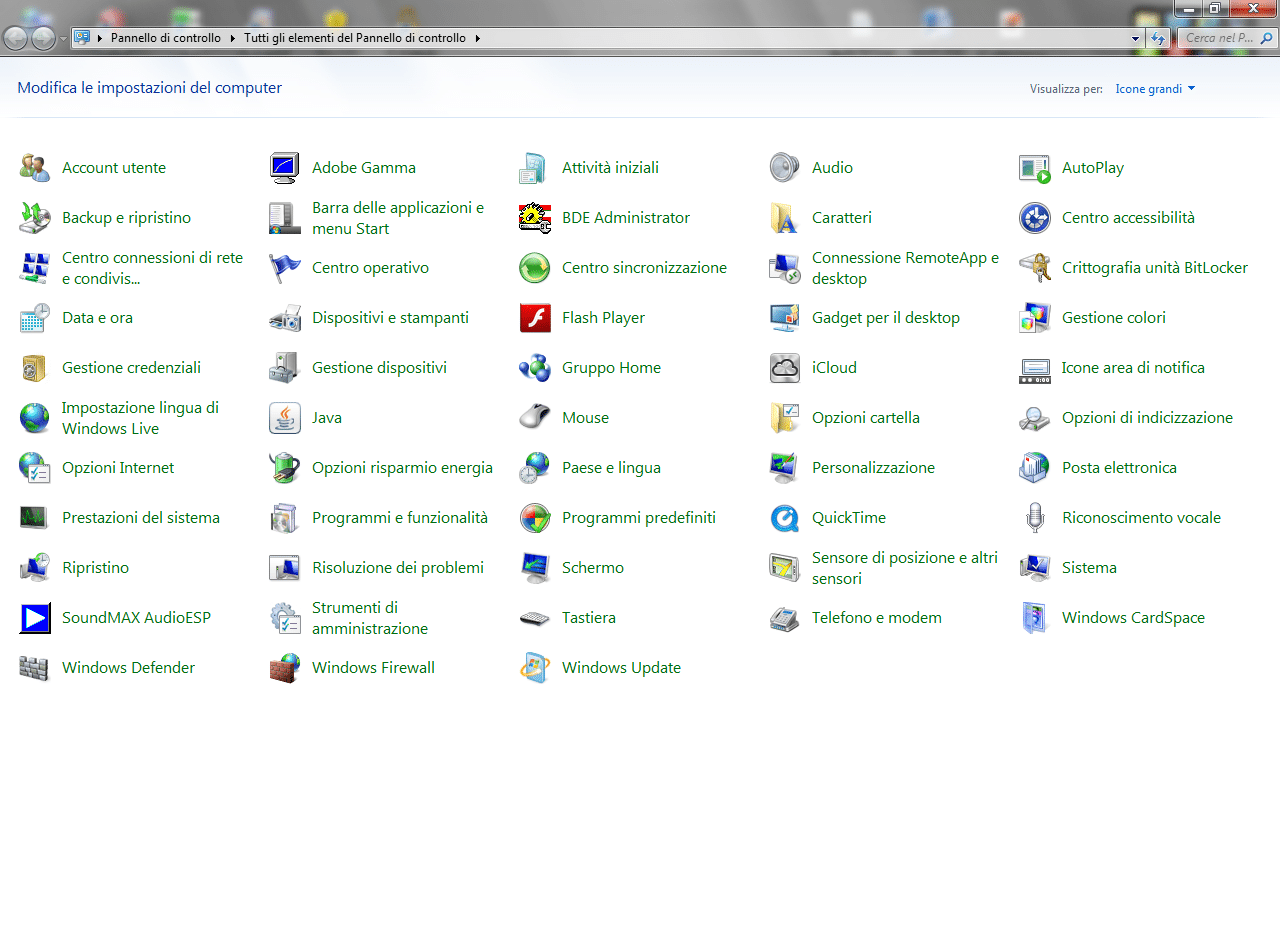The width and height of the screenshot is (1280, 942).
Task: Click the Flash Player red icon
Action: [535, 318]
